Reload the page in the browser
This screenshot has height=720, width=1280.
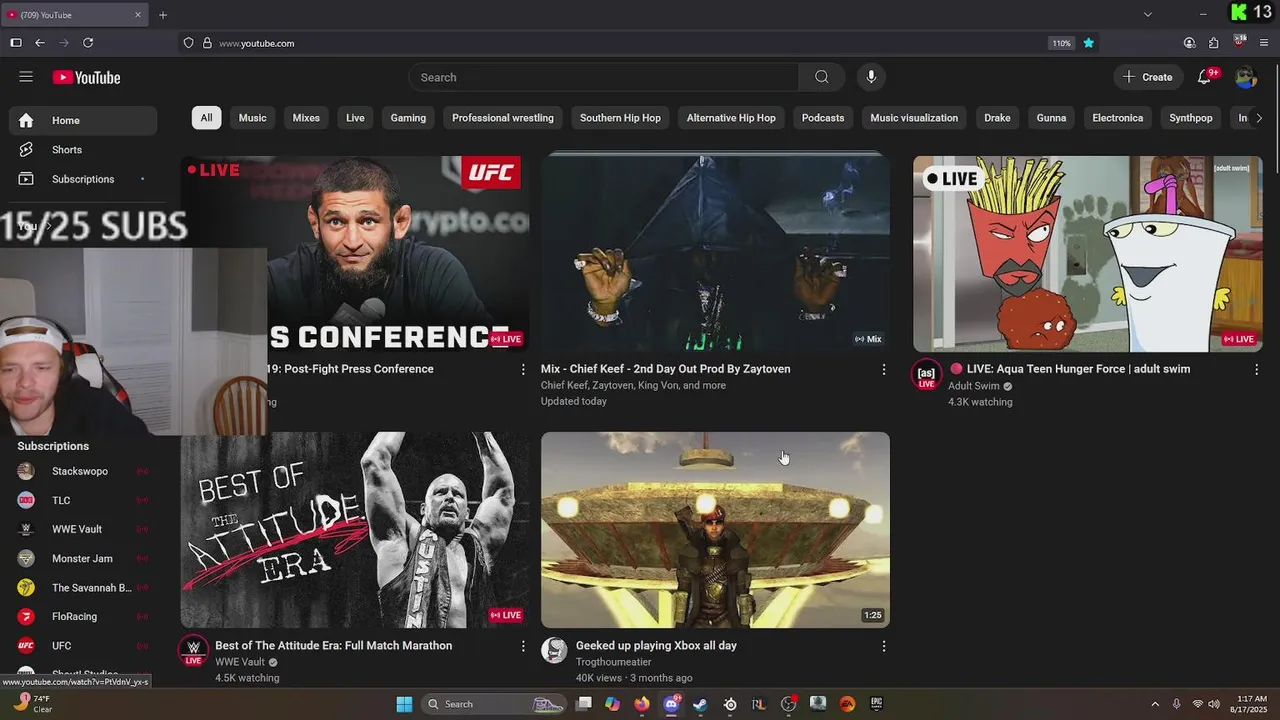click(88, 43)
